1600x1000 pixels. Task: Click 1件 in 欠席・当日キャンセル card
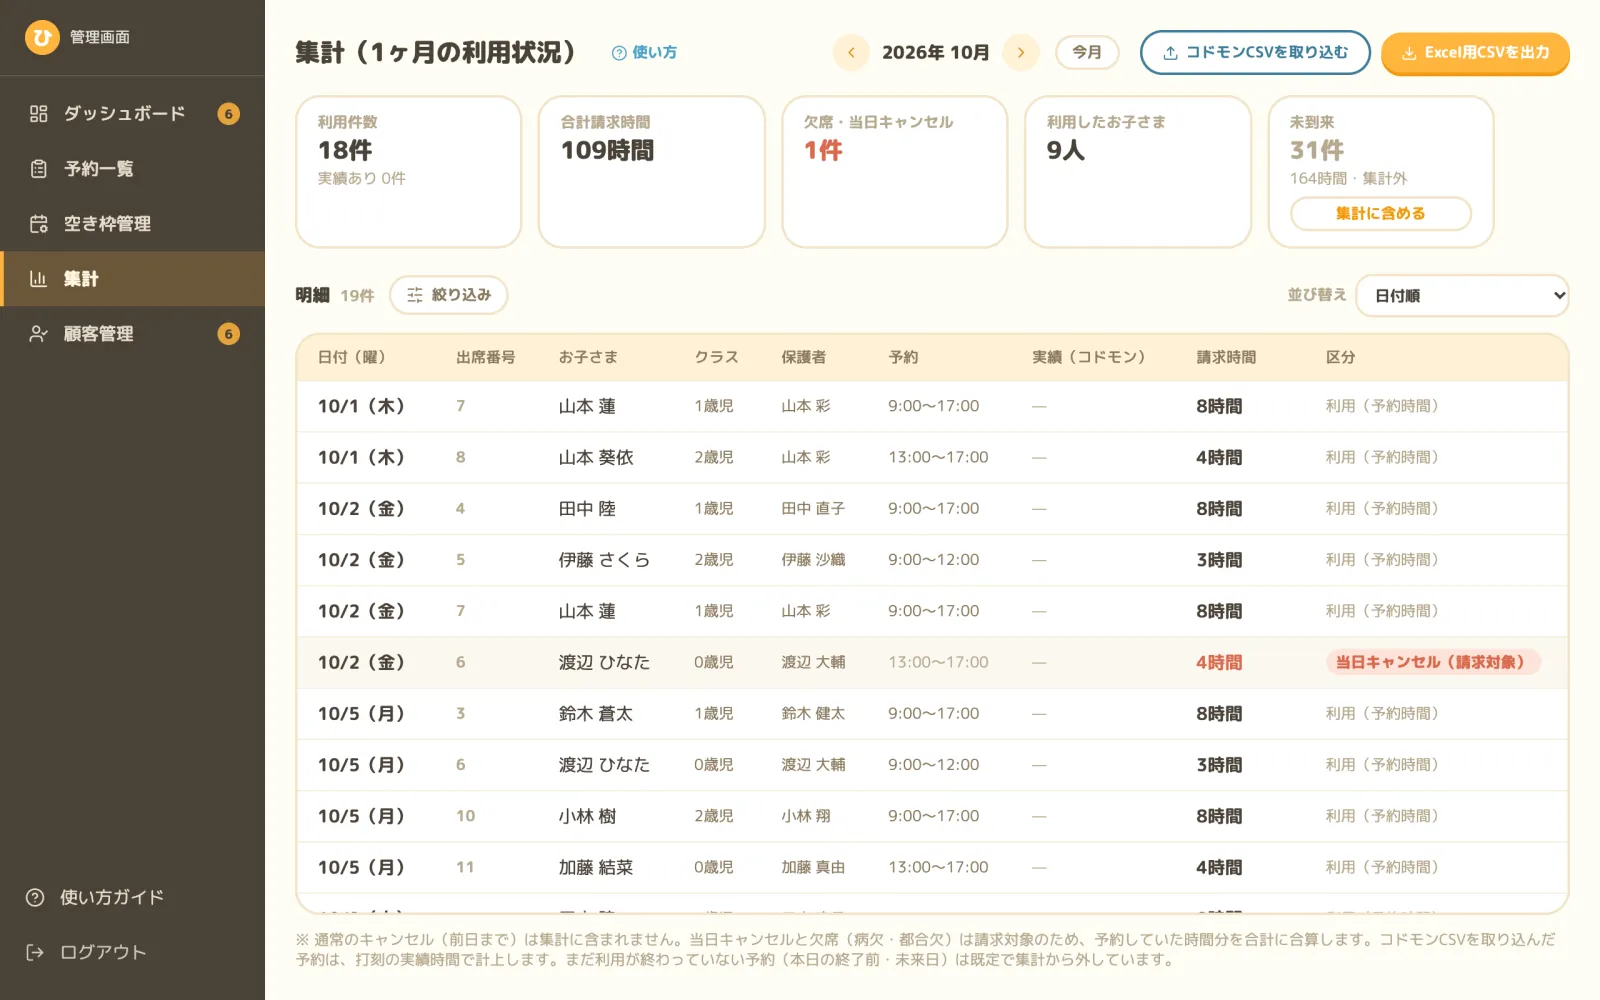[x=823, y=150]
